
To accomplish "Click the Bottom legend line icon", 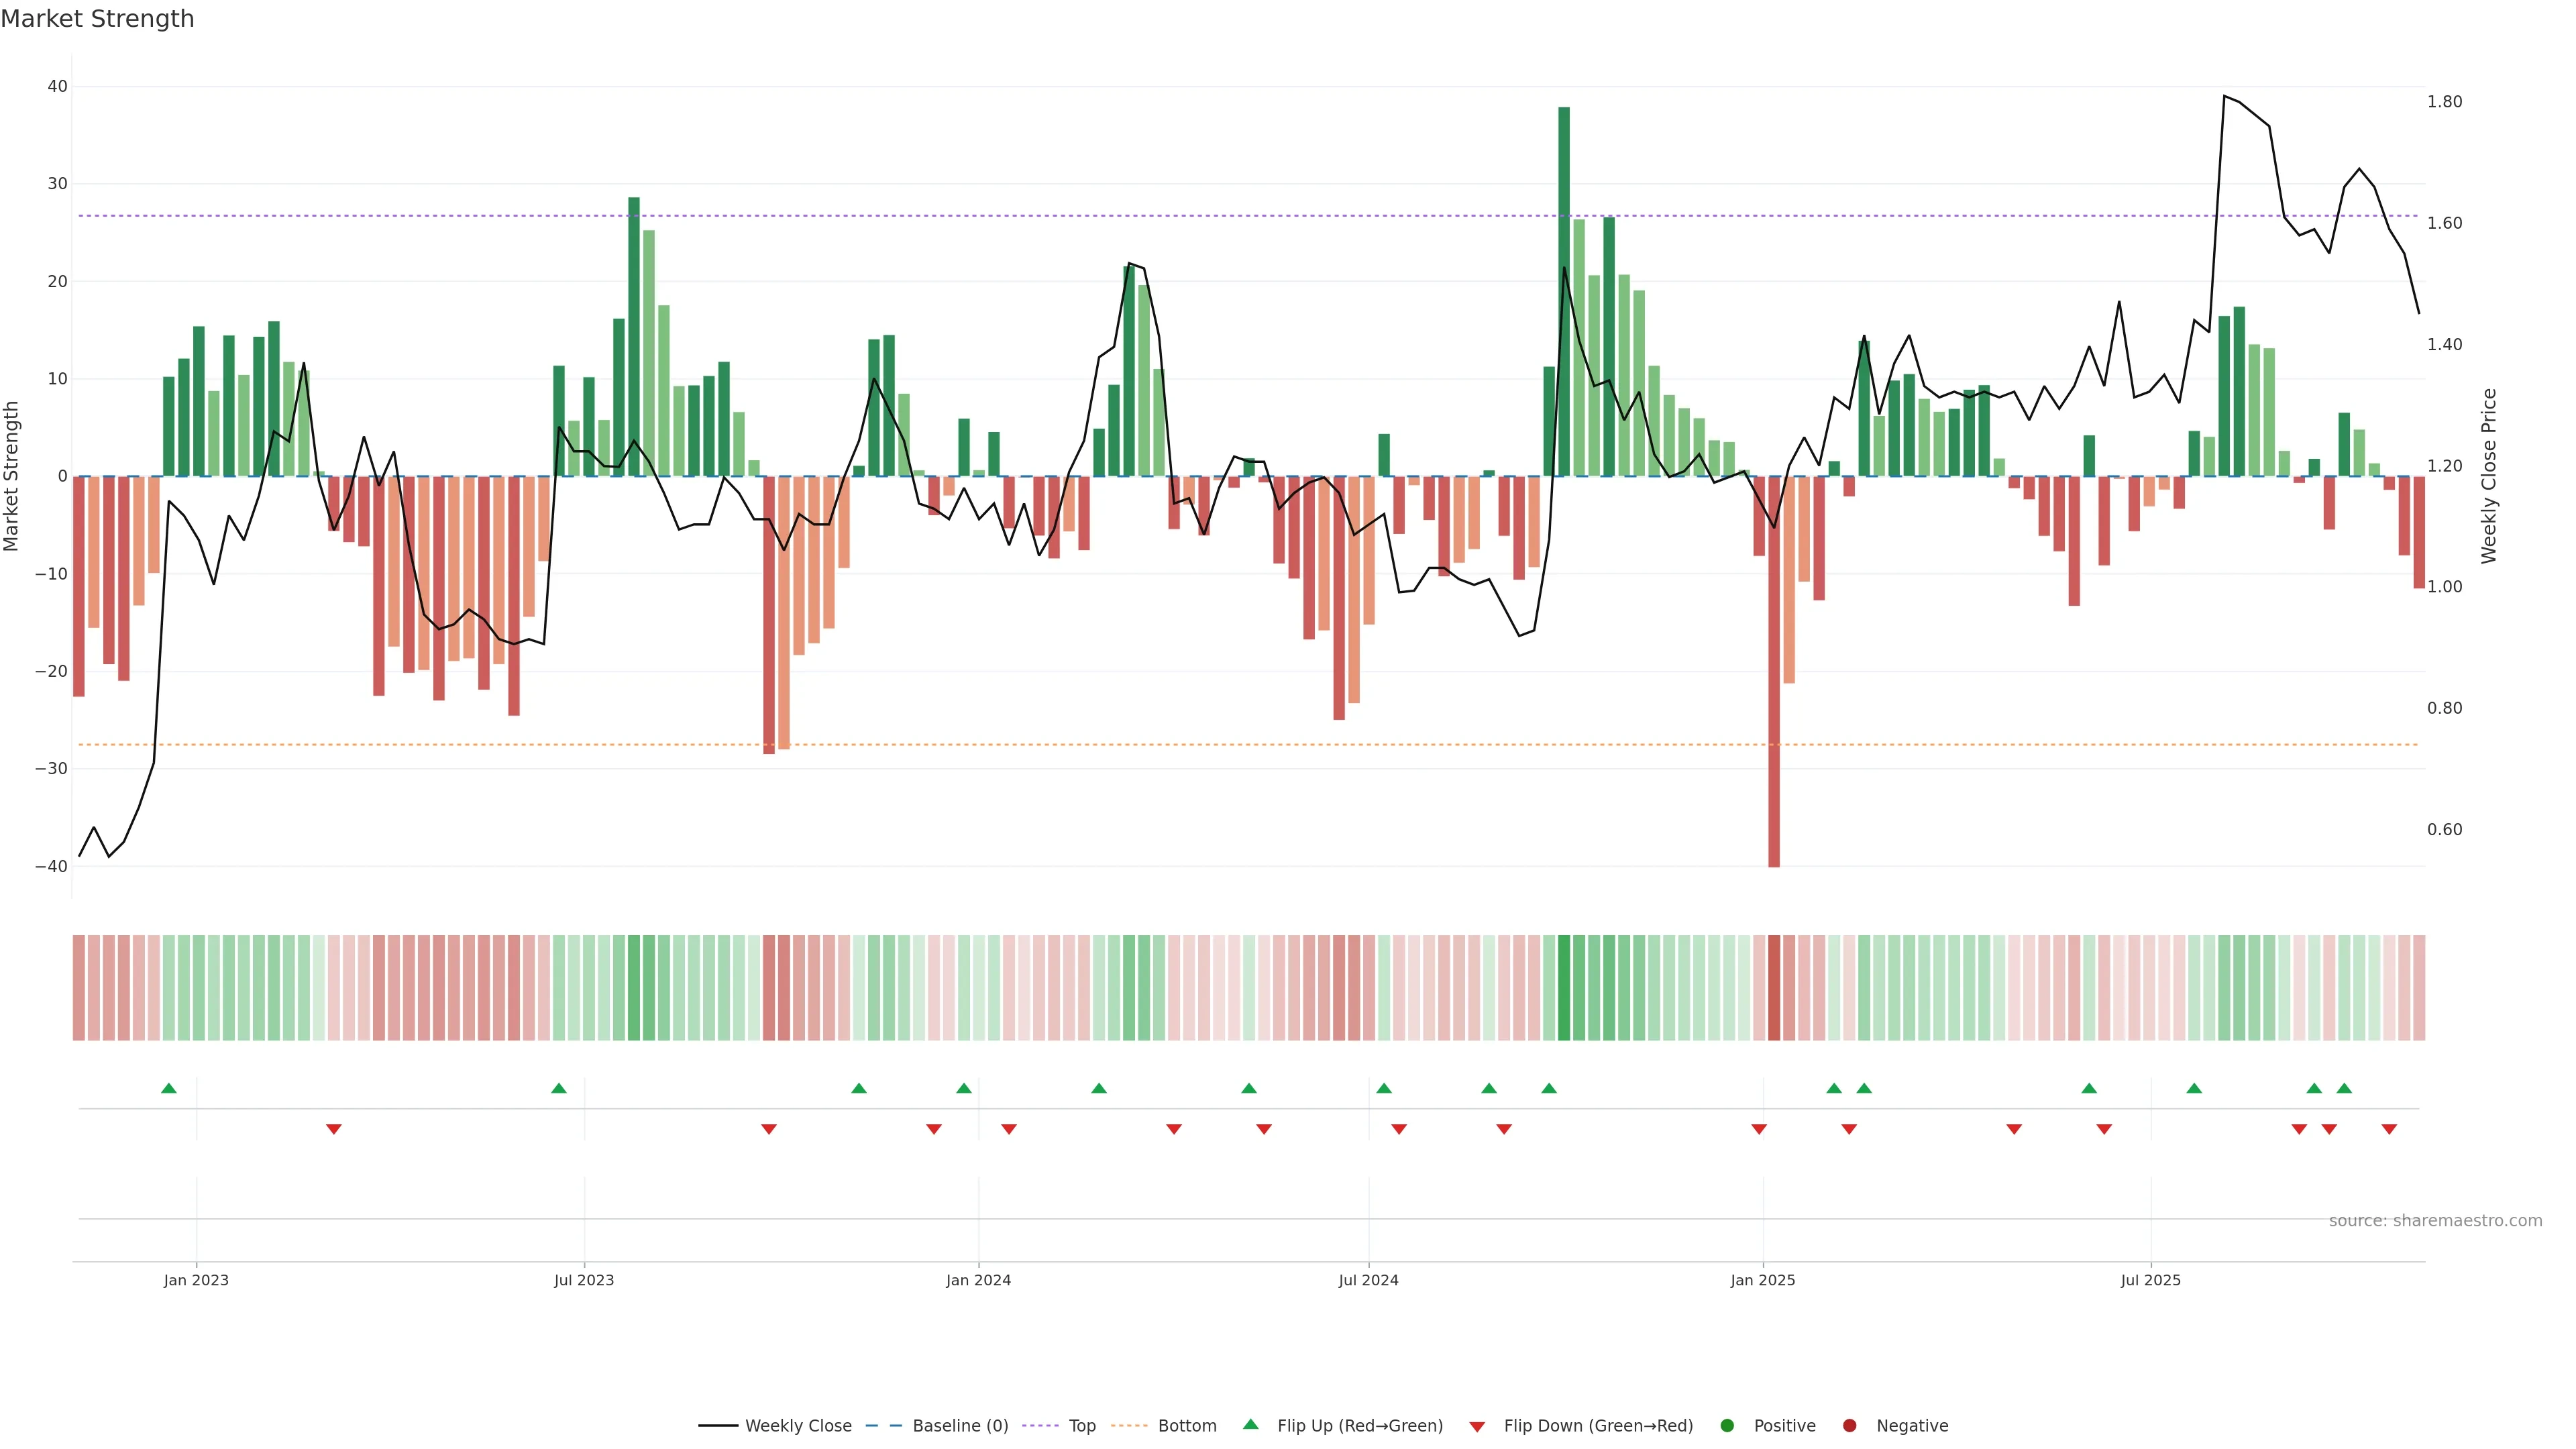I will point(1129,1426).
